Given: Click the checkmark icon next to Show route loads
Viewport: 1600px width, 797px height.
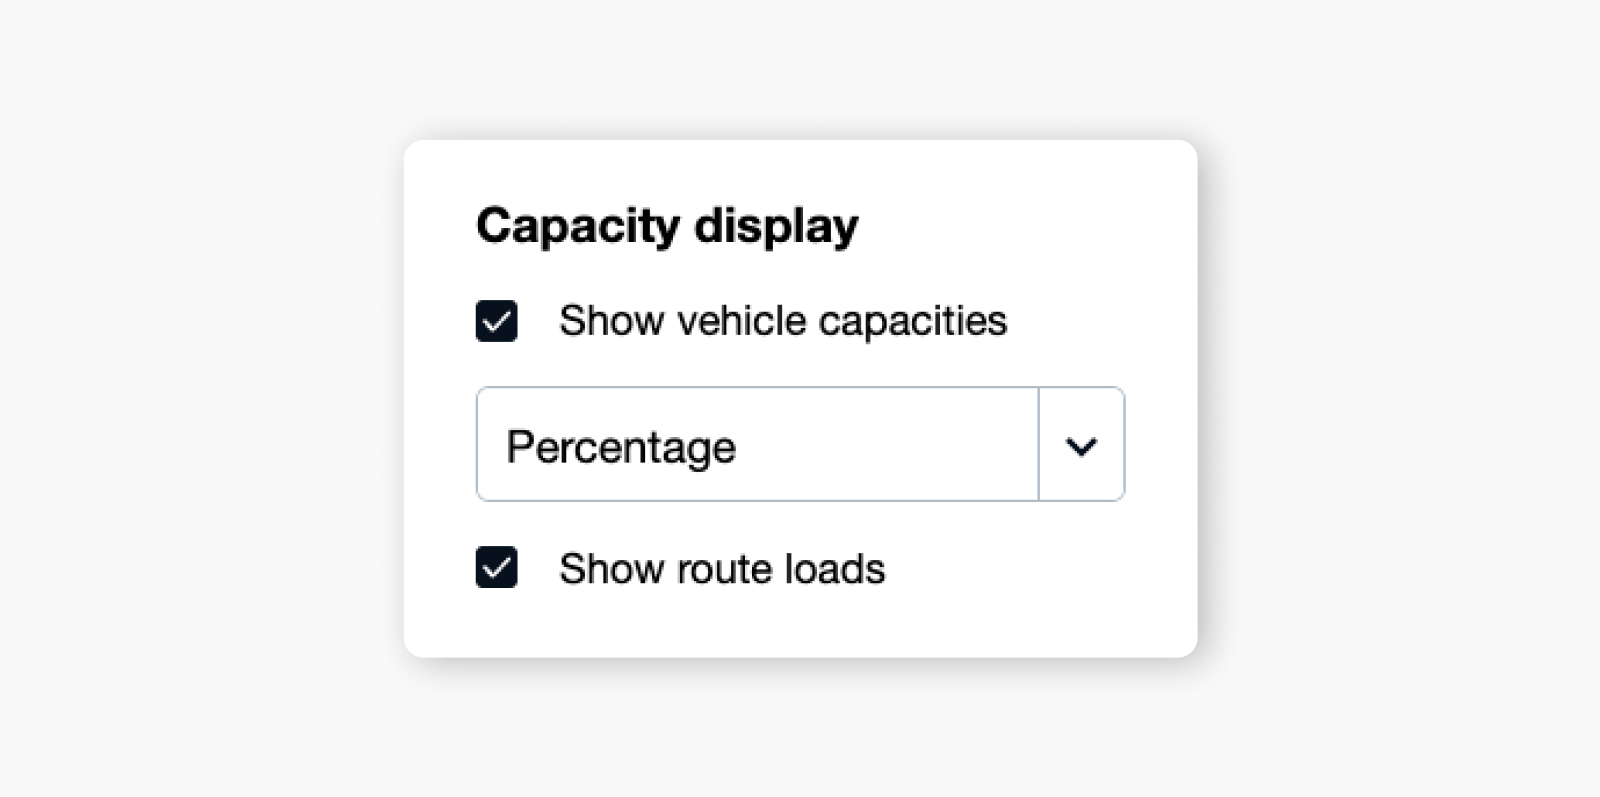Looking at the screenshot, I should [496, 568].
